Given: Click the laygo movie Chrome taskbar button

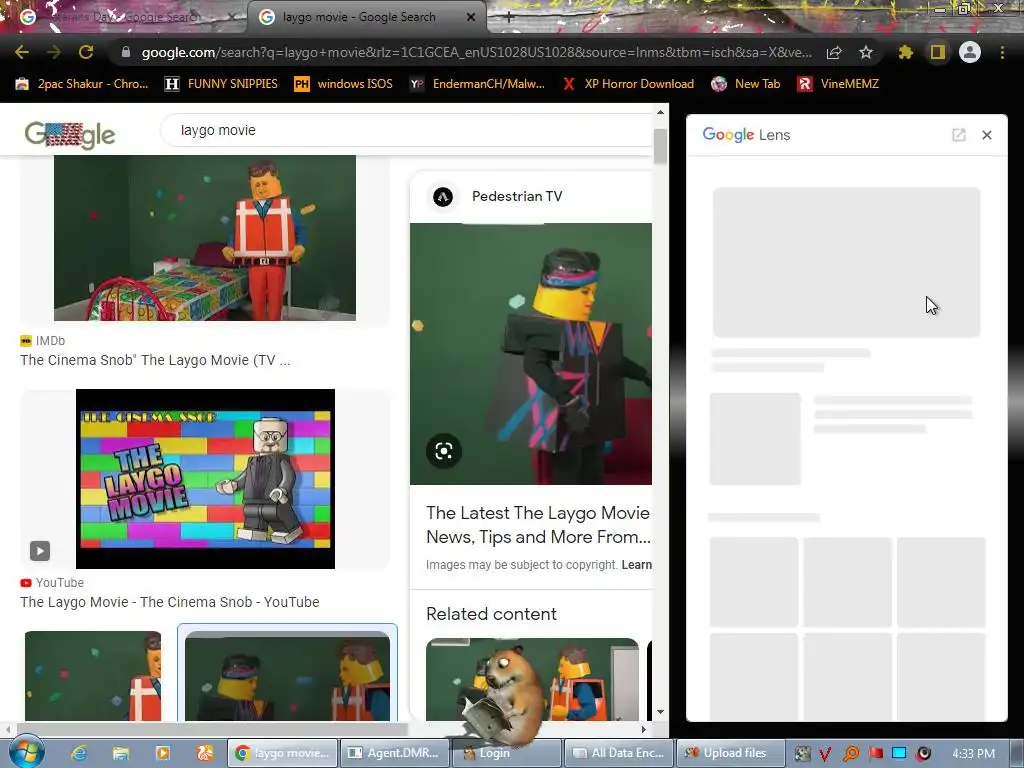Looking at the screenshot, I should click(283, 753).
